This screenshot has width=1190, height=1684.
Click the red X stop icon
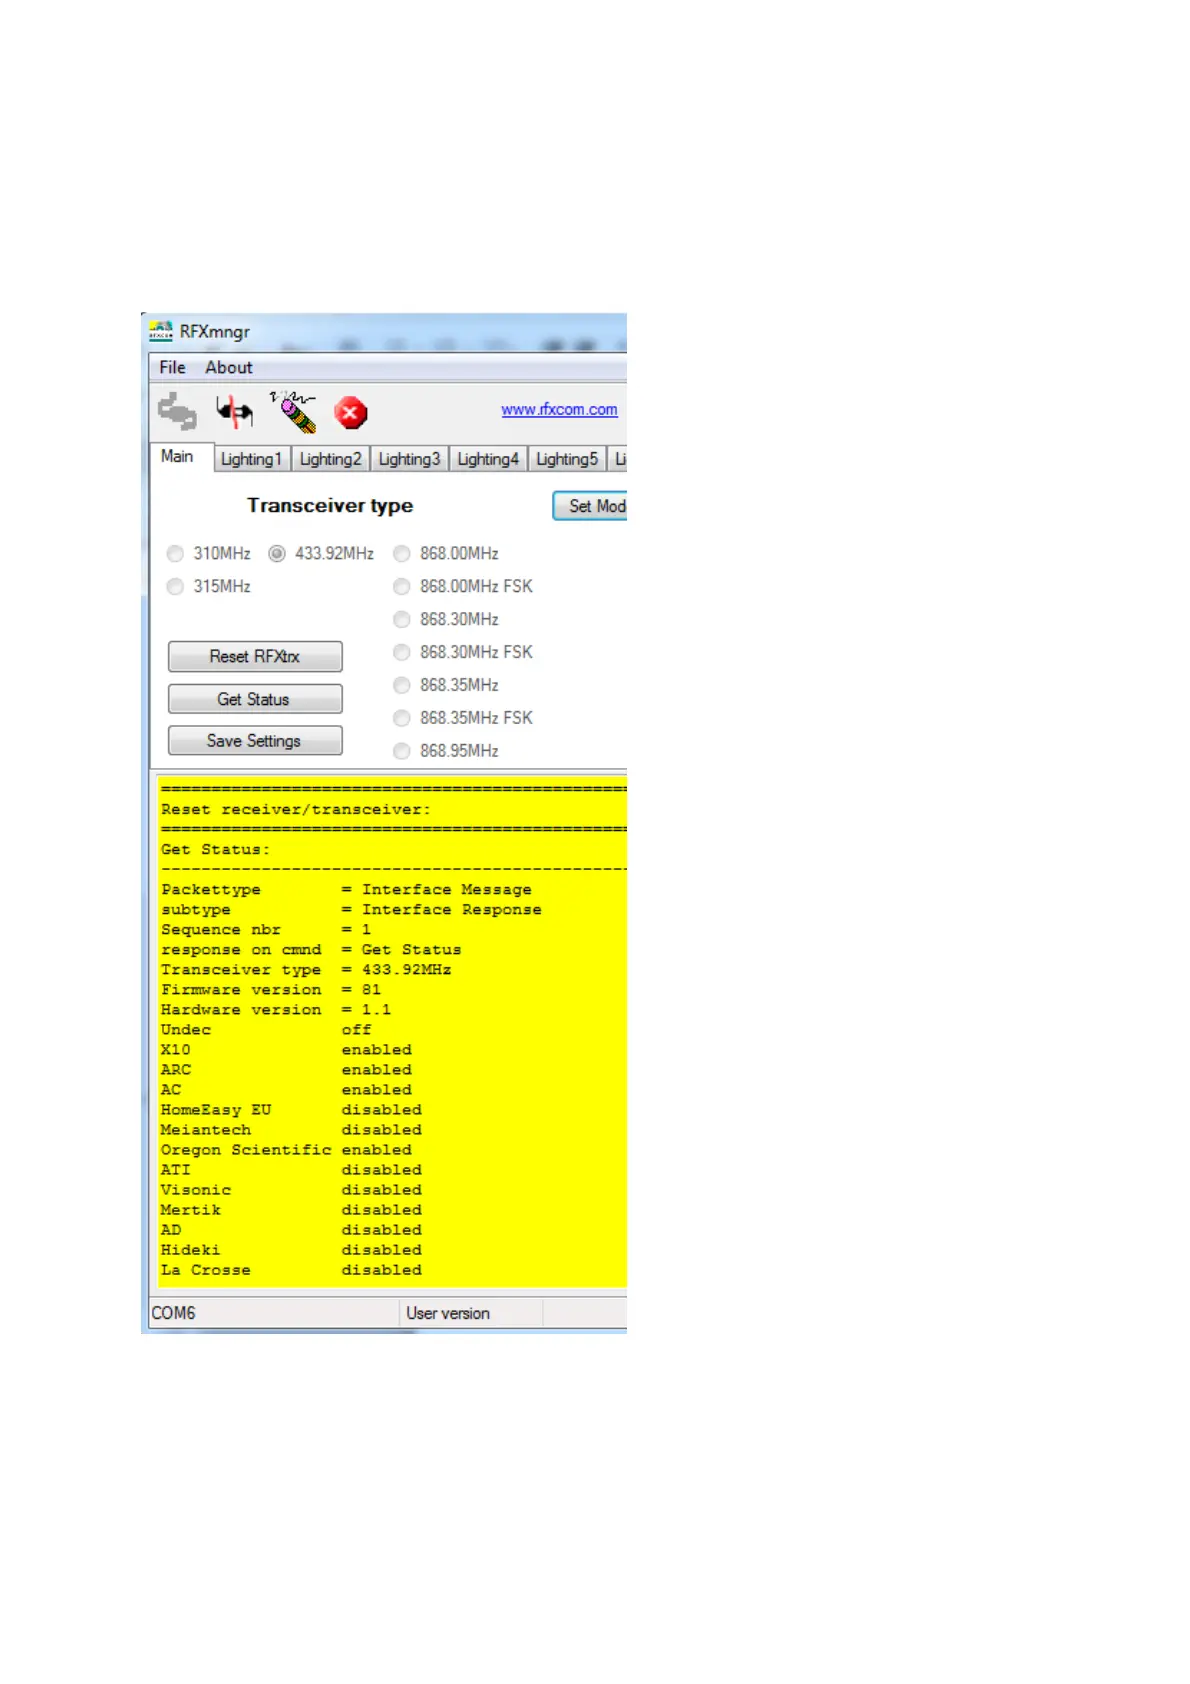pyautogui.click(x=351, y=412)
